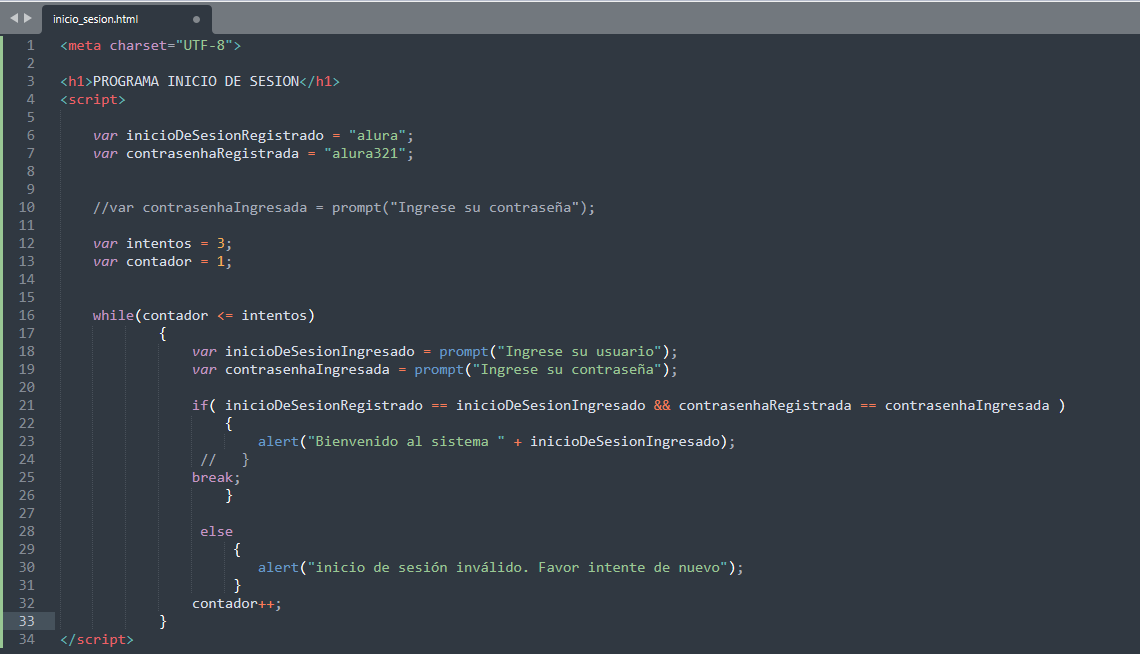
Task: Click the && operator on line 21
Action: pos(662,405)
